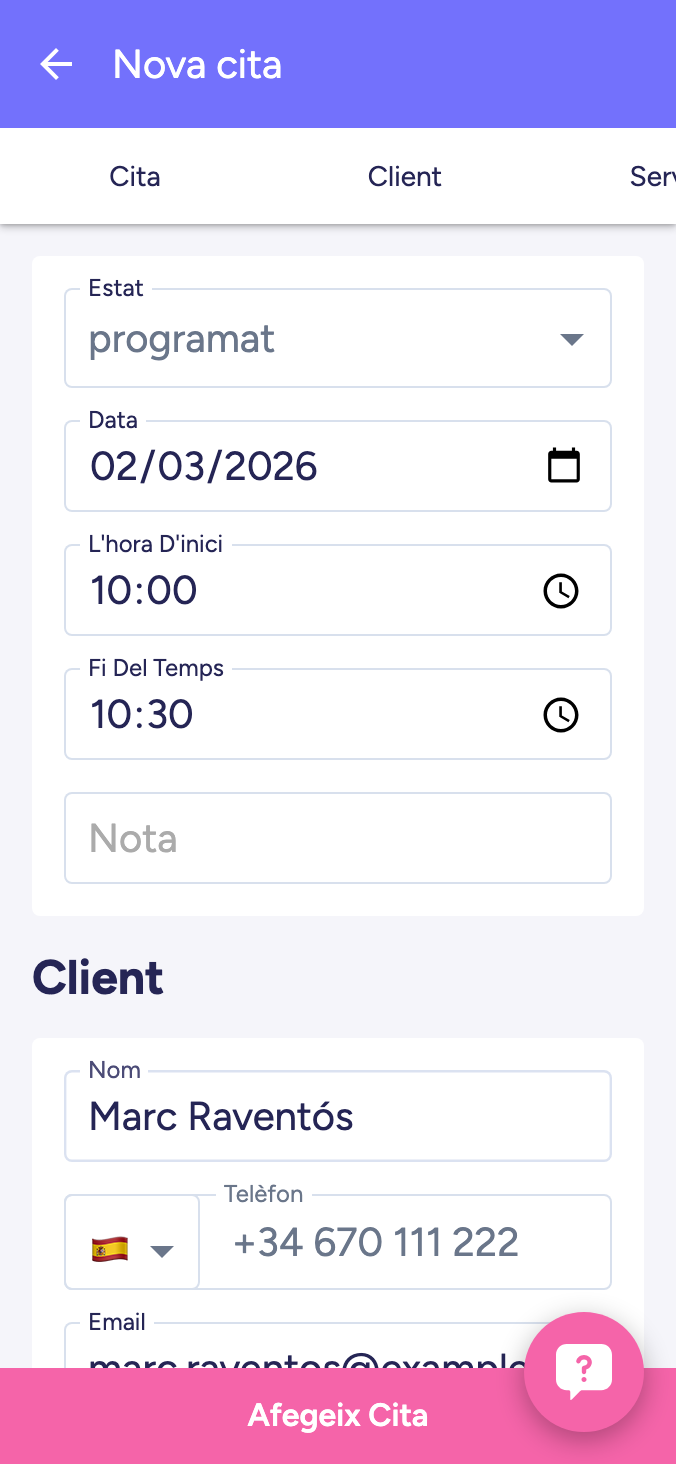Open the help chat bubble
This screenshot has height=1464, width=676.
pos(584,1372)
